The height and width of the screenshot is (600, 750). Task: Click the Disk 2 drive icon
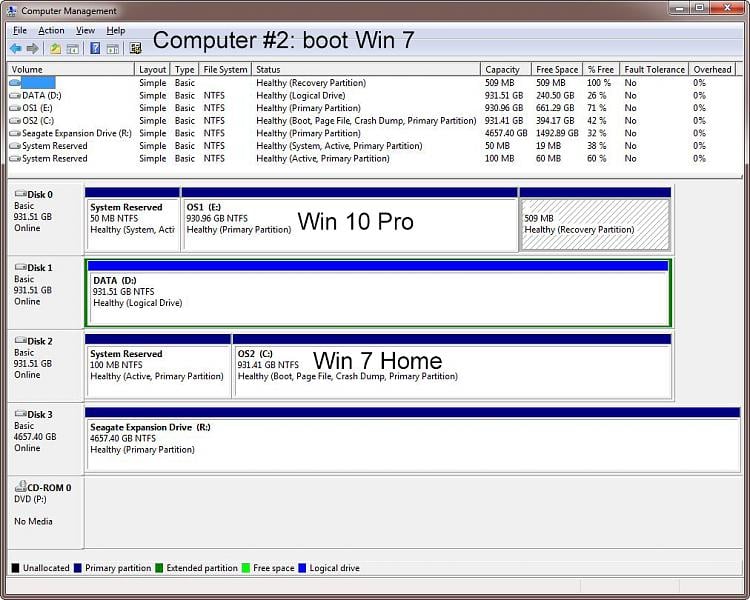tap(21, 340)
